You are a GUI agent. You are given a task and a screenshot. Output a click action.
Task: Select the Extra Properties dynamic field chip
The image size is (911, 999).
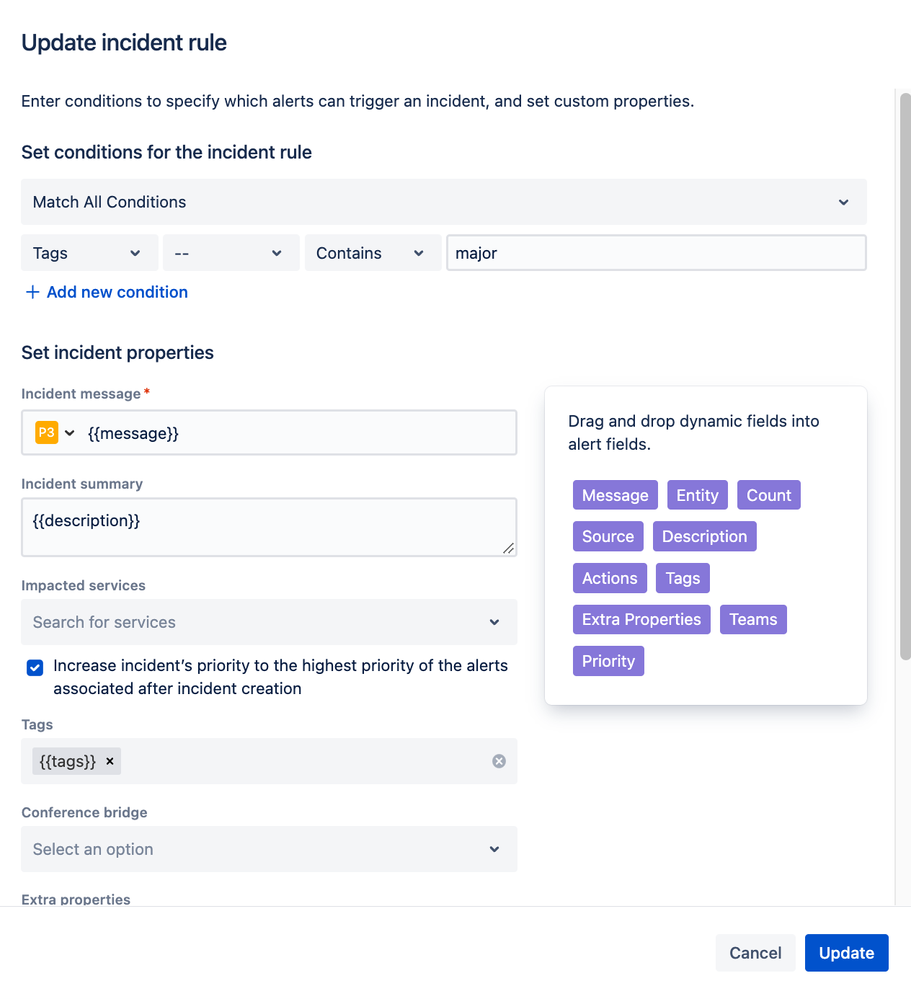641,619
